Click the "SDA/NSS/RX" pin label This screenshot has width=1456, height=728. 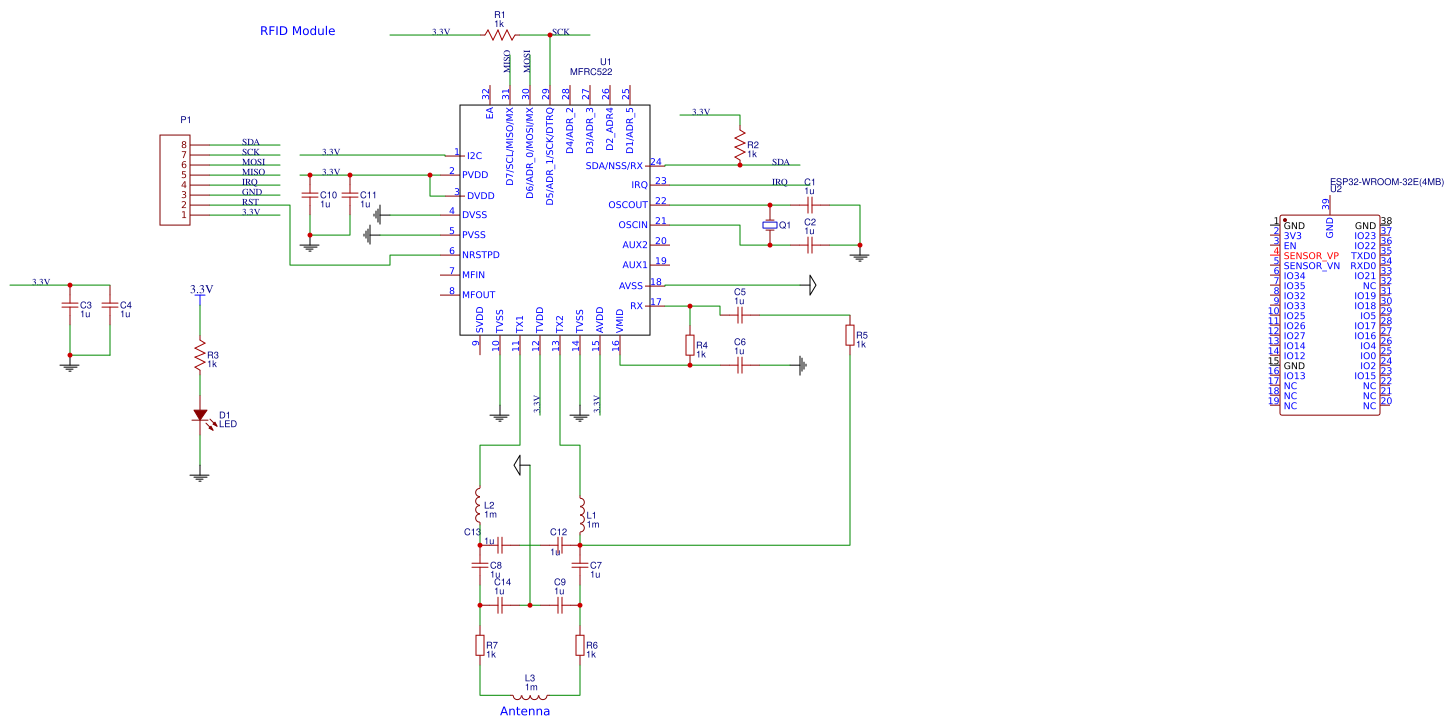coord(614,165)
